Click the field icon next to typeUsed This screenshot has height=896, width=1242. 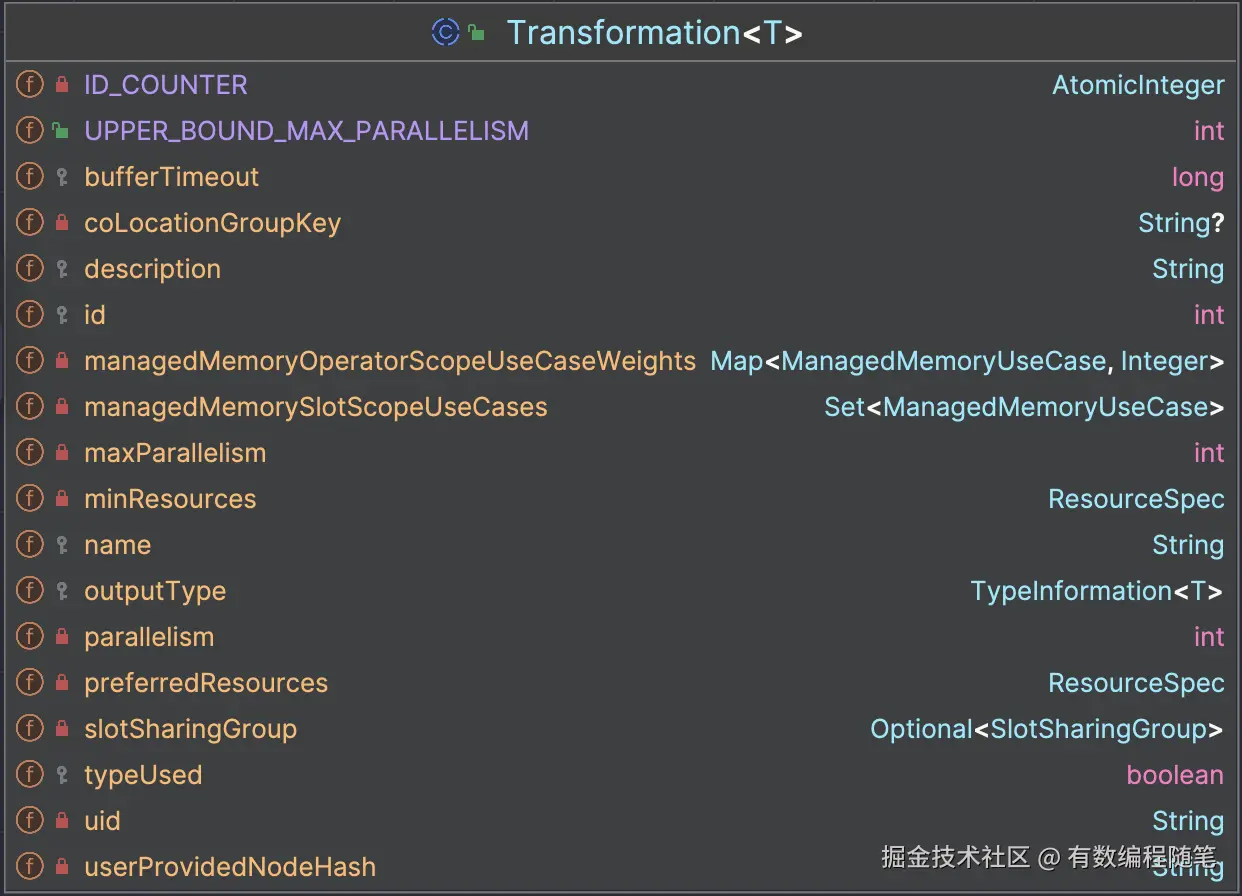tap(30, 775)
